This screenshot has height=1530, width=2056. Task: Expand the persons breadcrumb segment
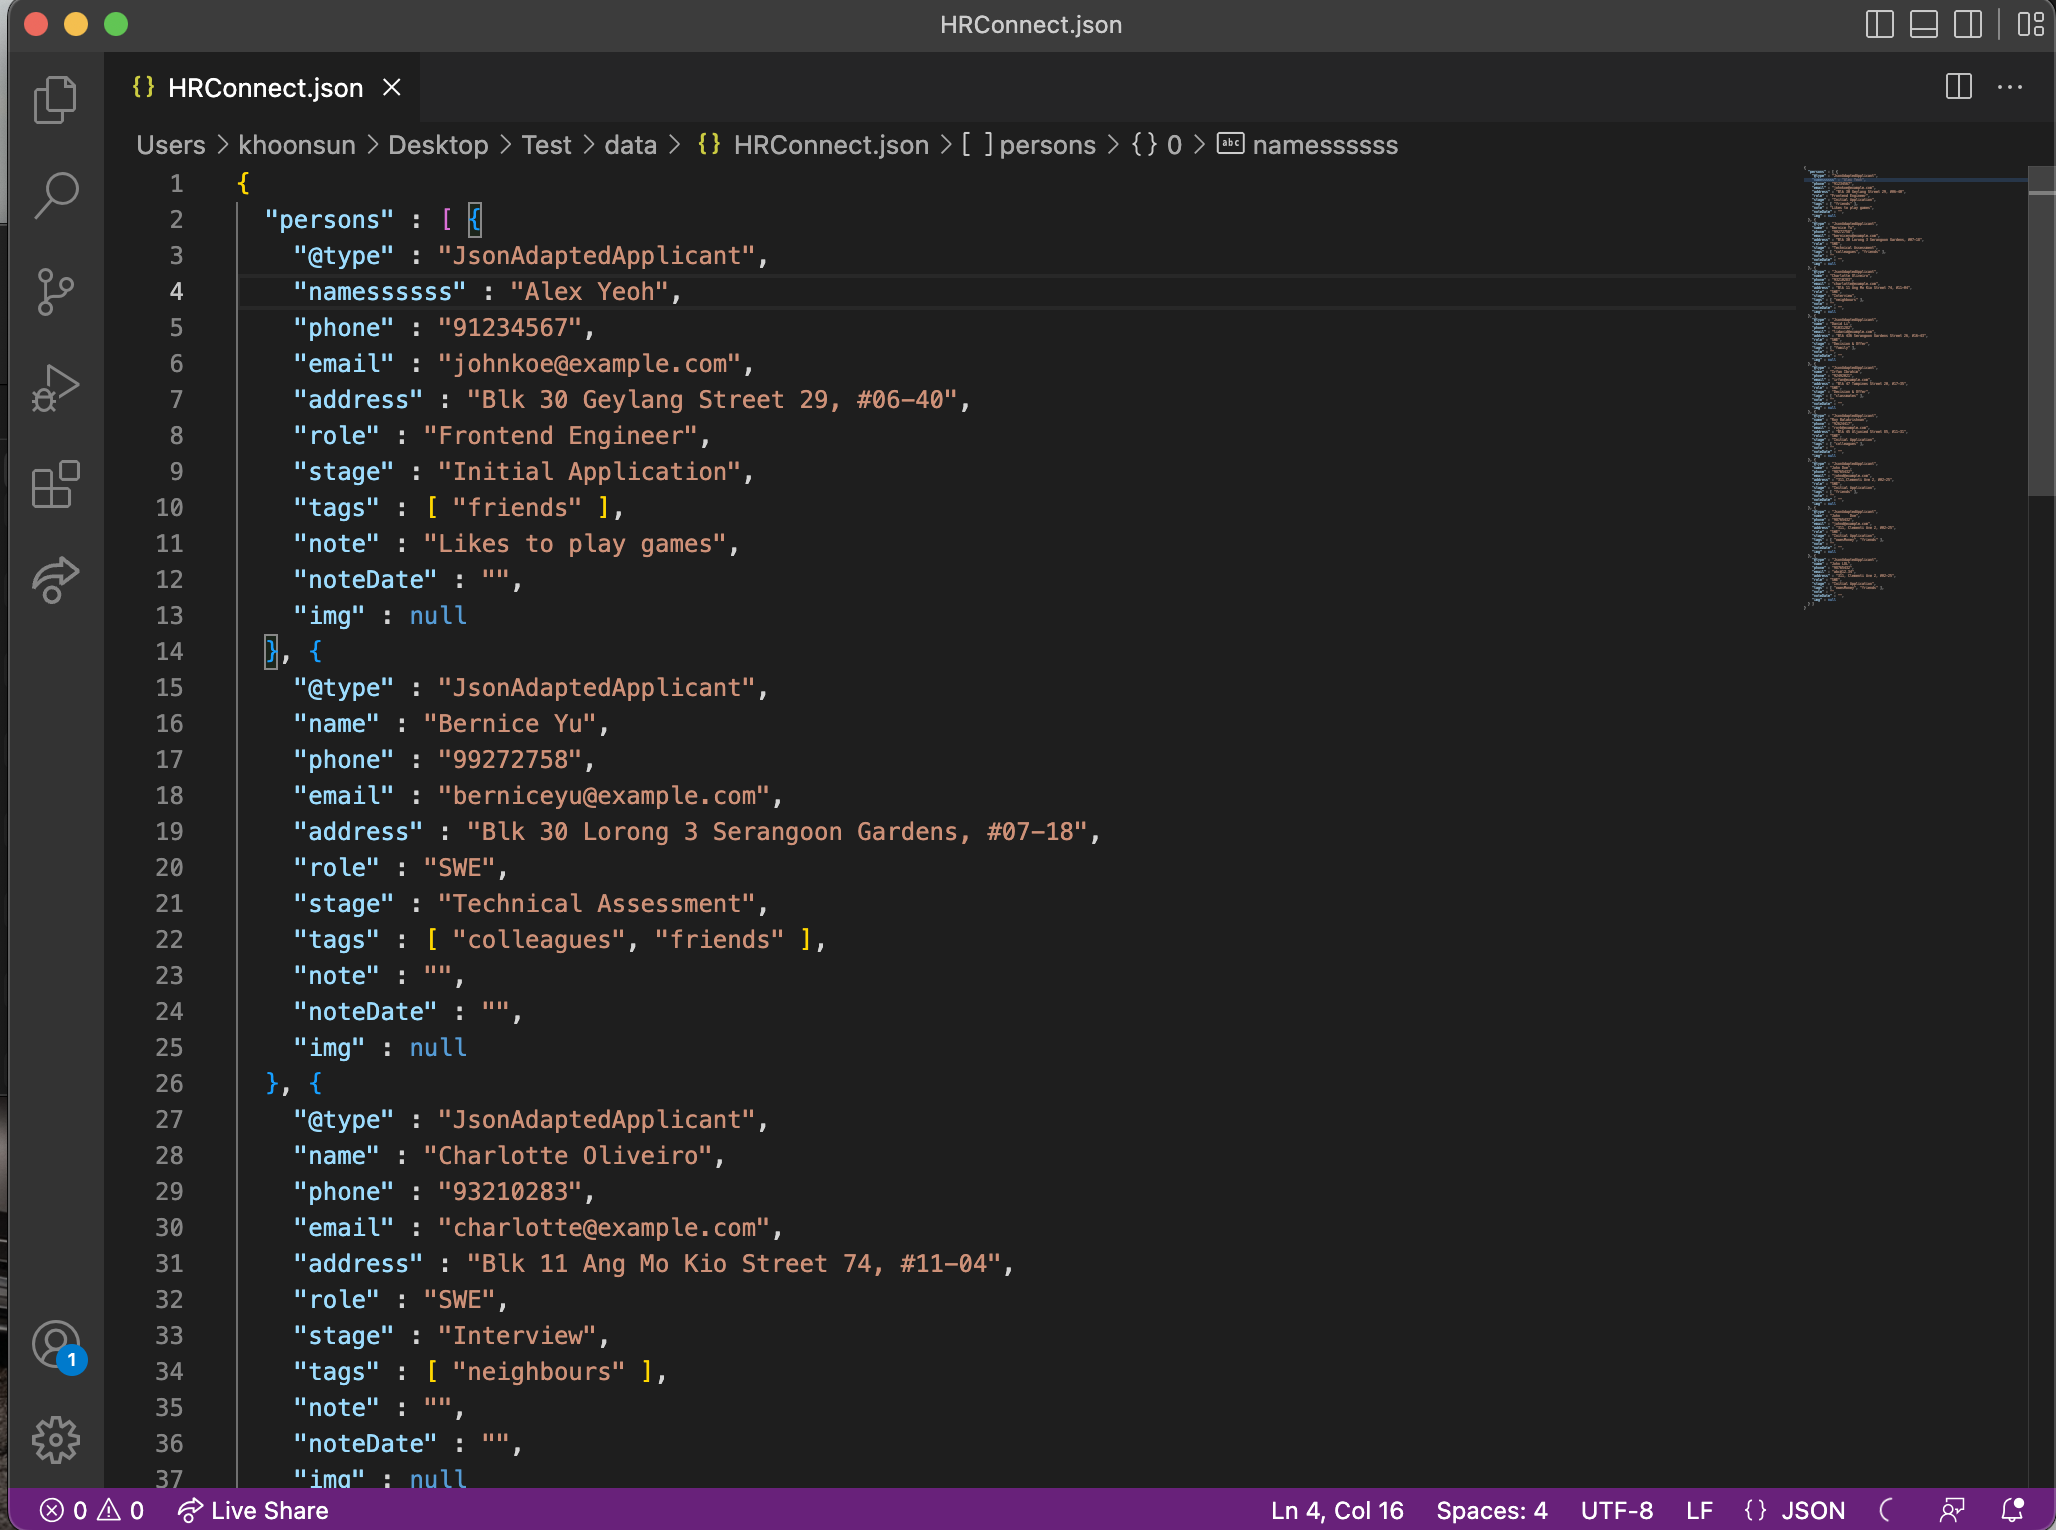[x=1046, y=145]
